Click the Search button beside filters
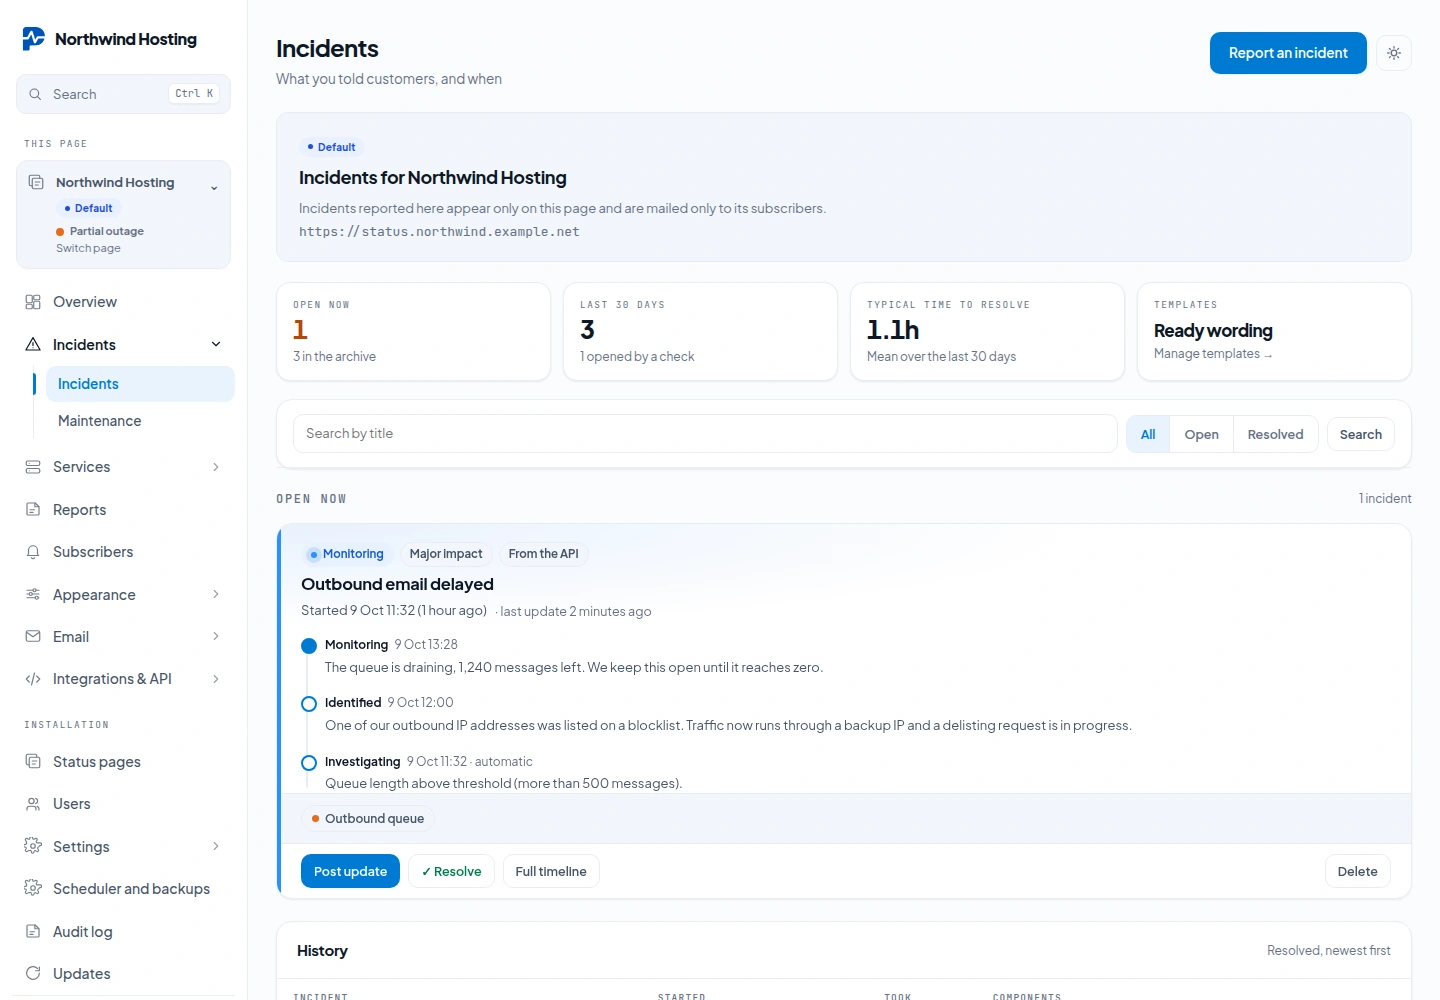Image resolution: width=1440 pixels, height=1000 pixels. [1361, 434]
